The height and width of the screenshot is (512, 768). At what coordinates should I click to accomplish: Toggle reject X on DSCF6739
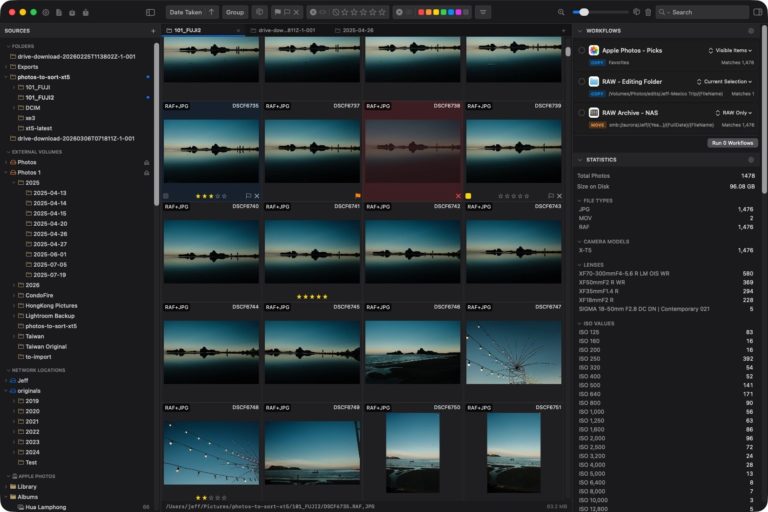pyautogui.click(x=559, y=195)
